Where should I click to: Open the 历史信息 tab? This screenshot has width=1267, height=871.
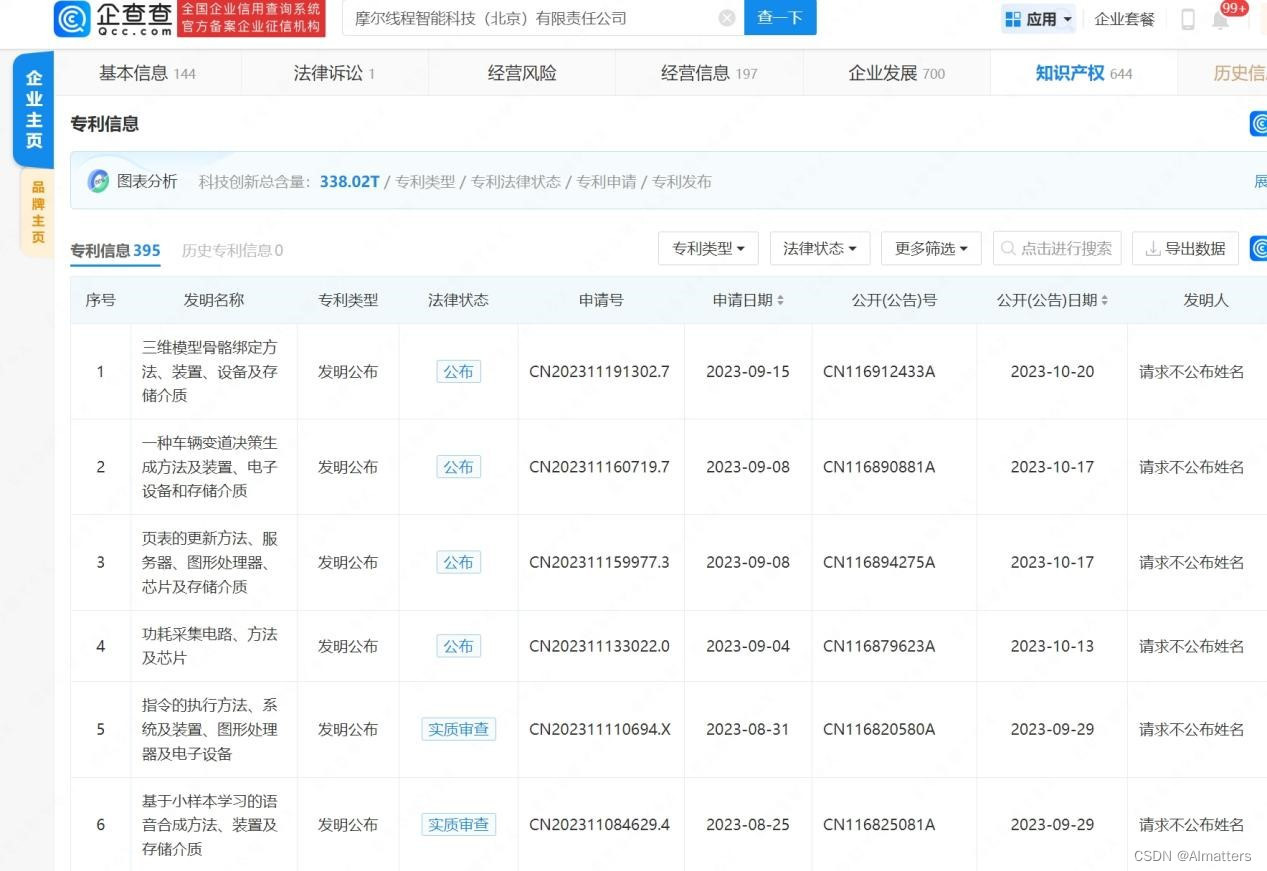pyautogui.click(x=1238, y=73)
